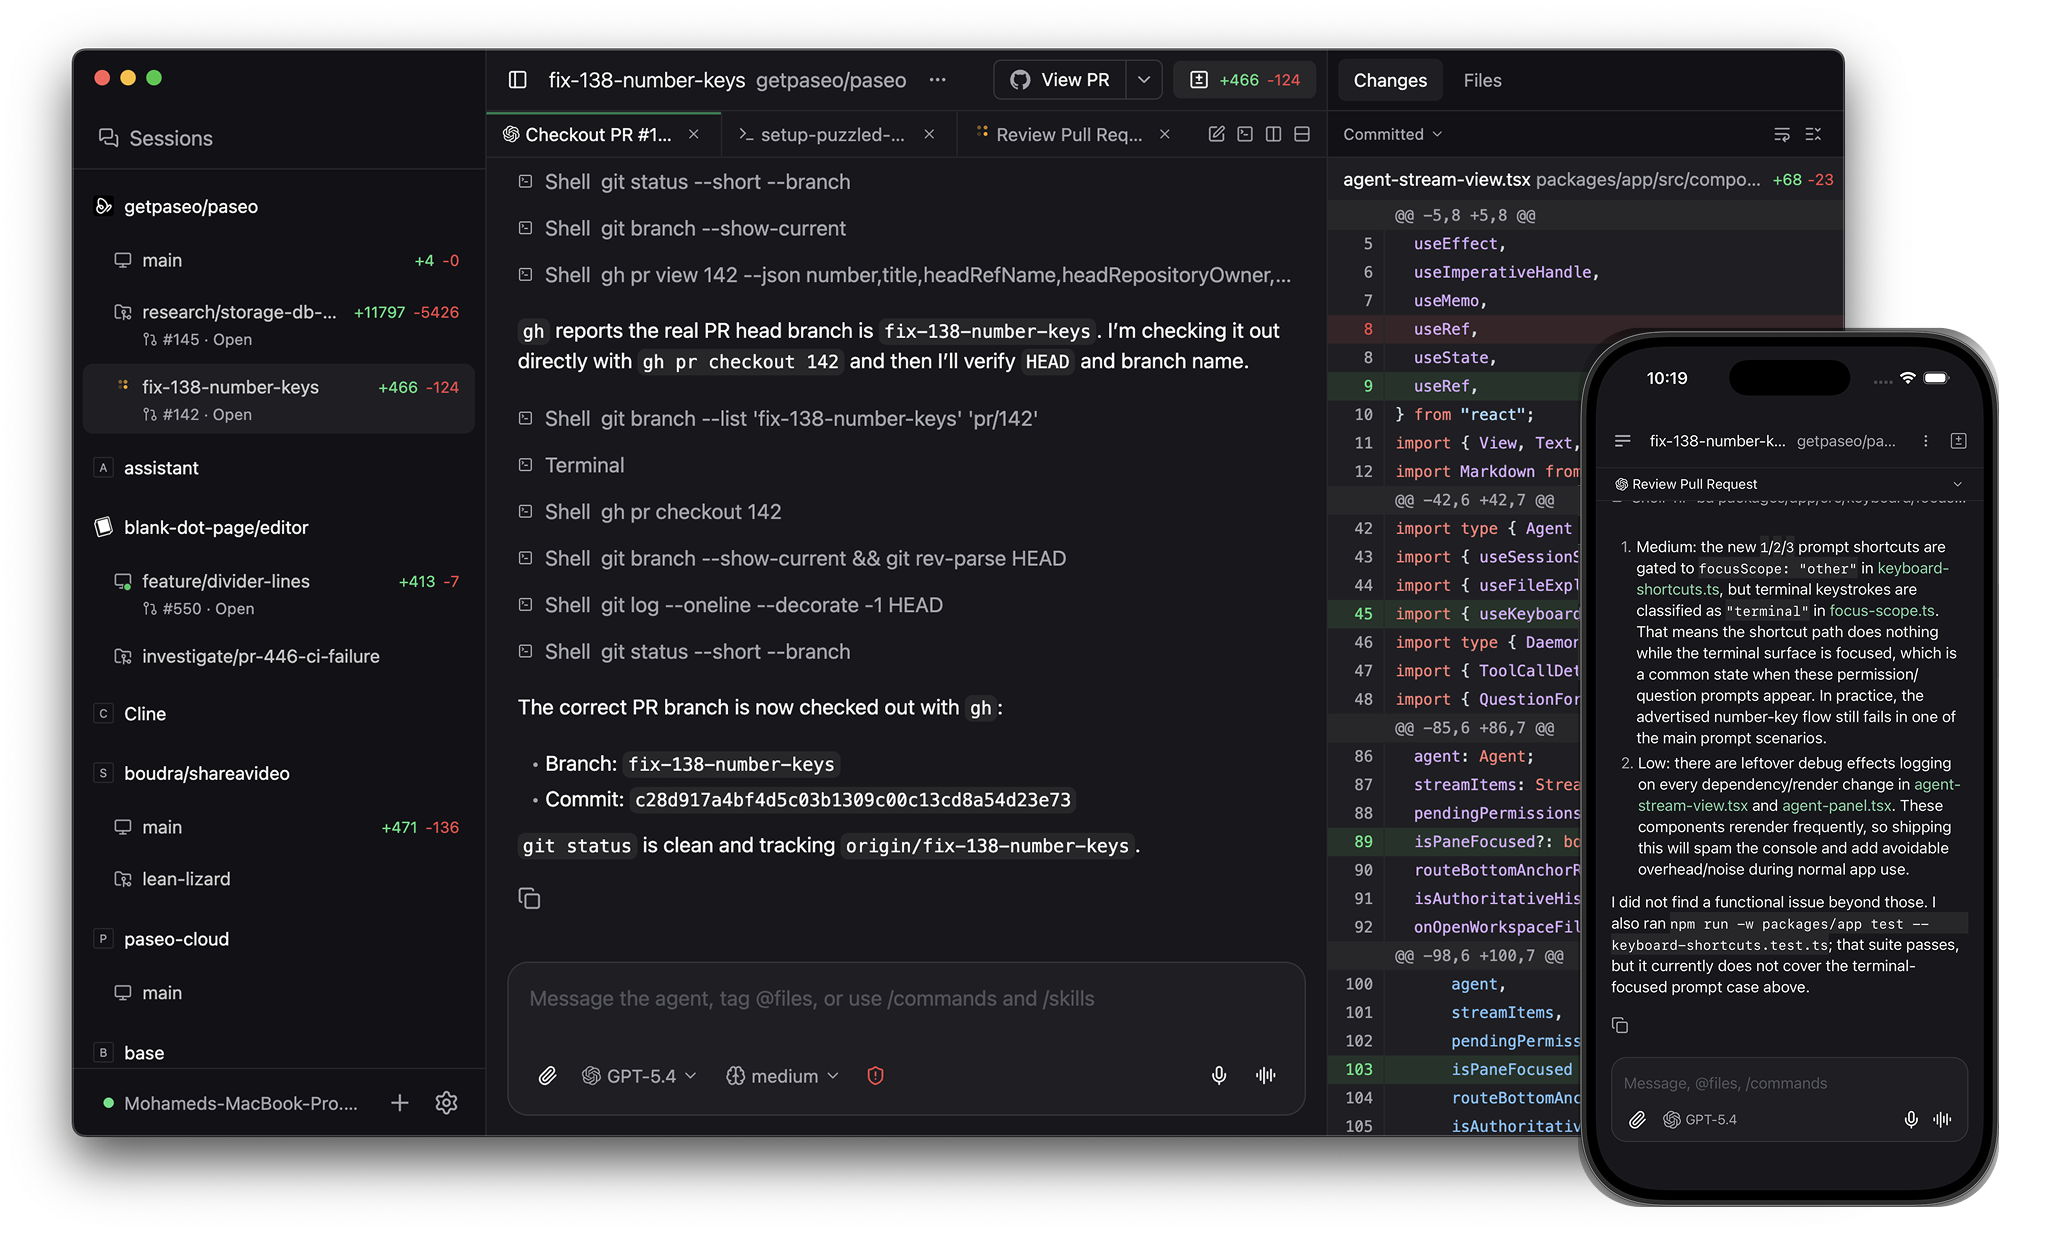
Task: Open the settings gear icon
Action: pyautogui.click(x=446, y=1103)
